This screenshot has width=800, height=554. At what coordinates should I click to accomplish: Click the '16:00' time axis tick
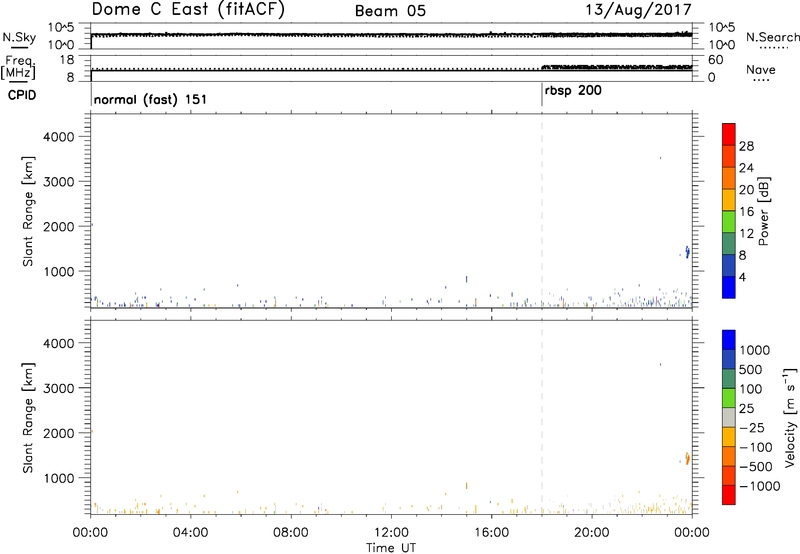click(x=491, y=533)
